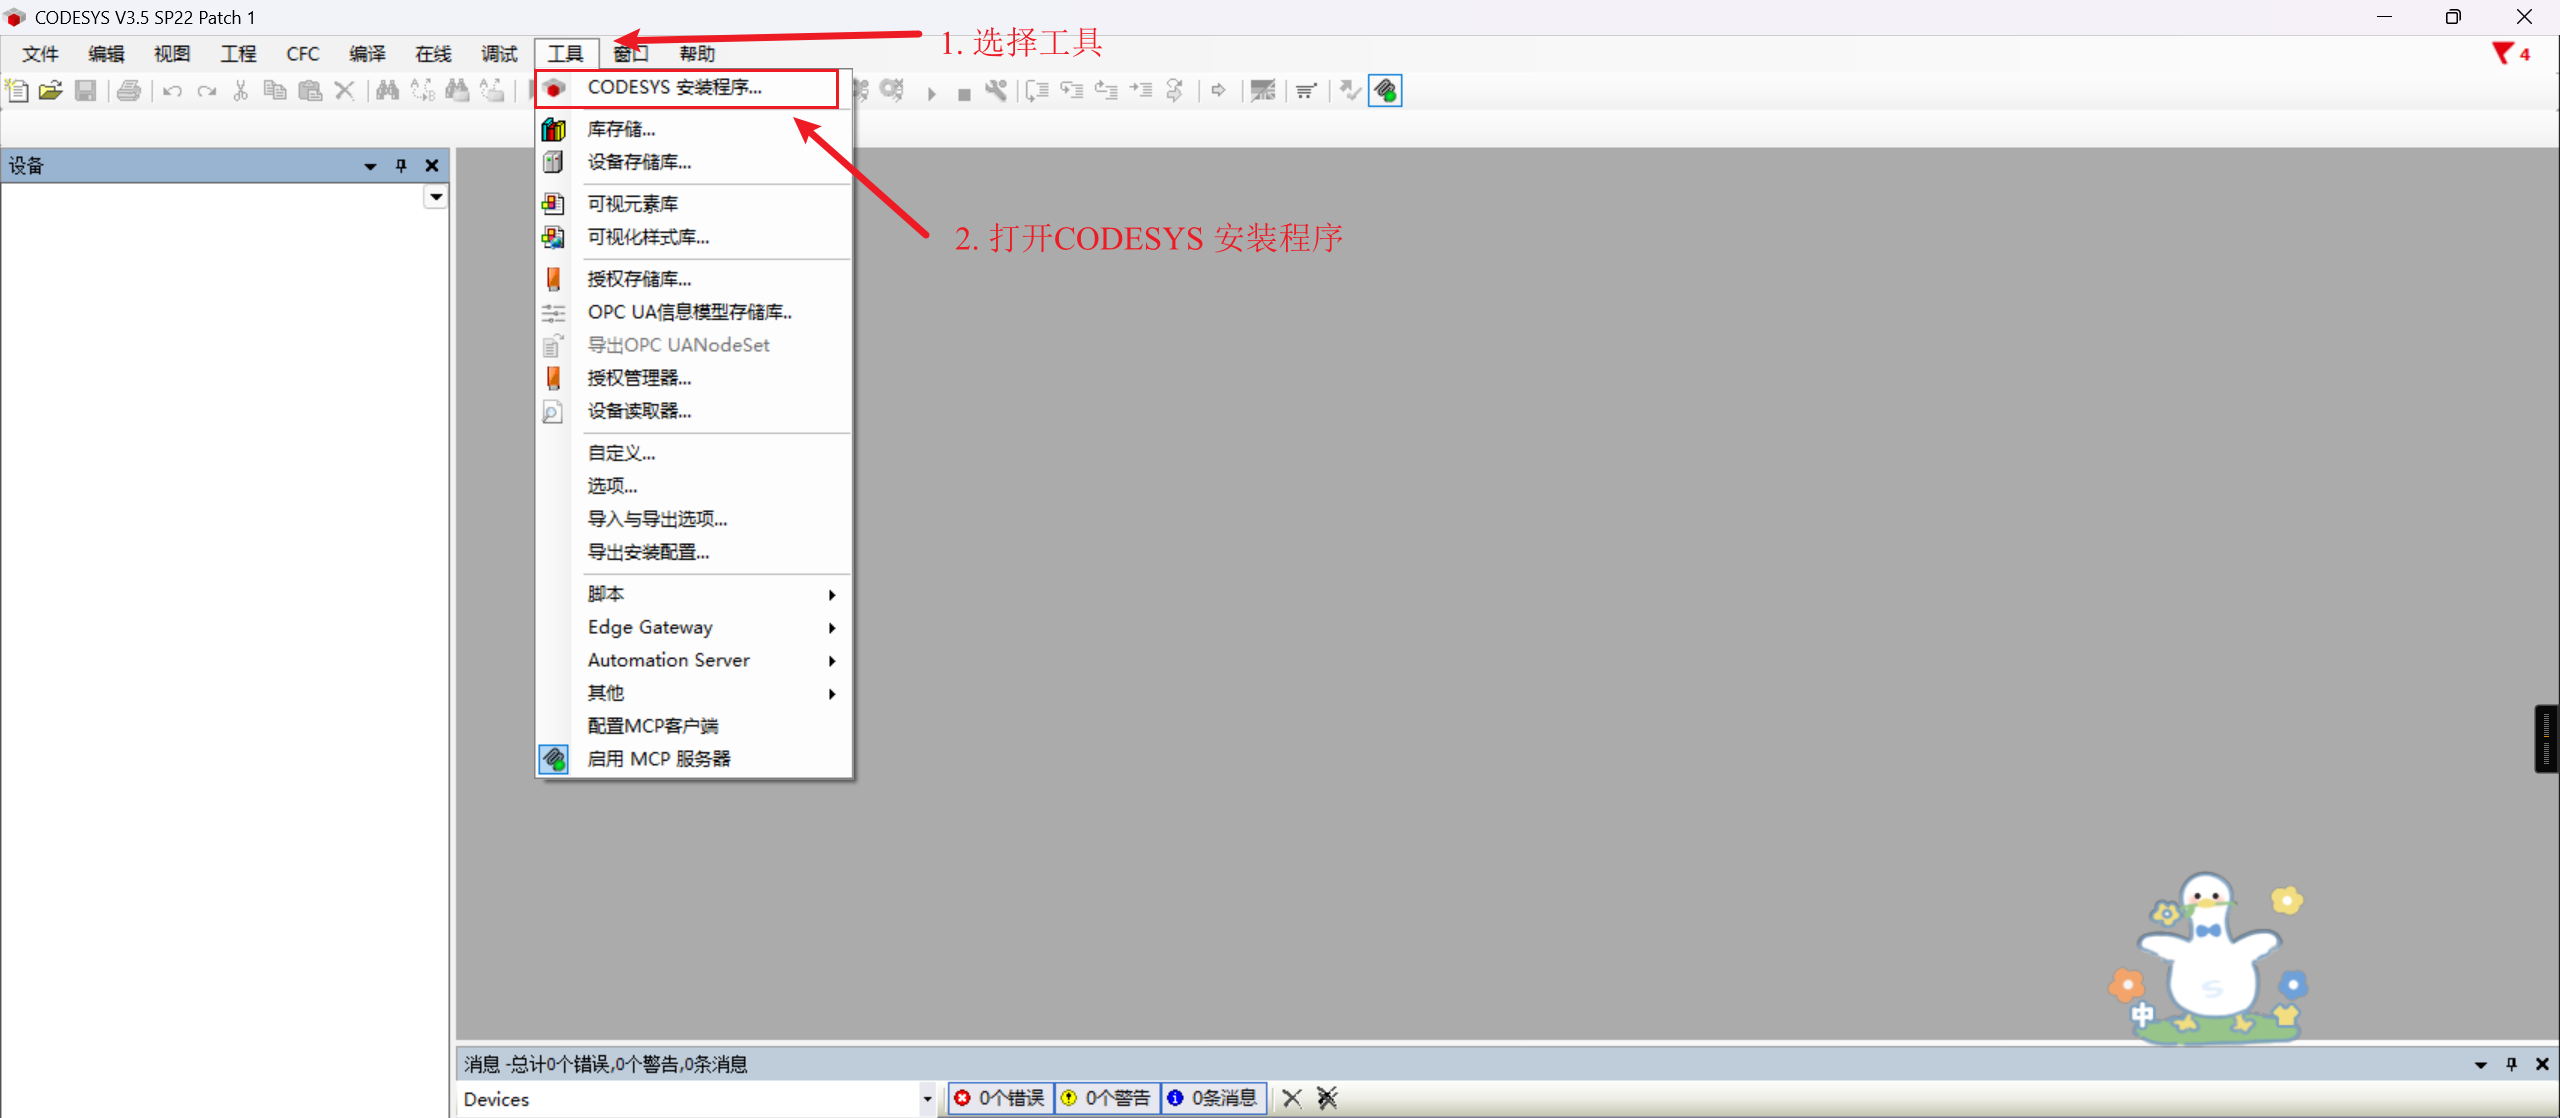Print using the printer toolbar icon
This screenshot has height=1118, width=2560.
(129, 91)
